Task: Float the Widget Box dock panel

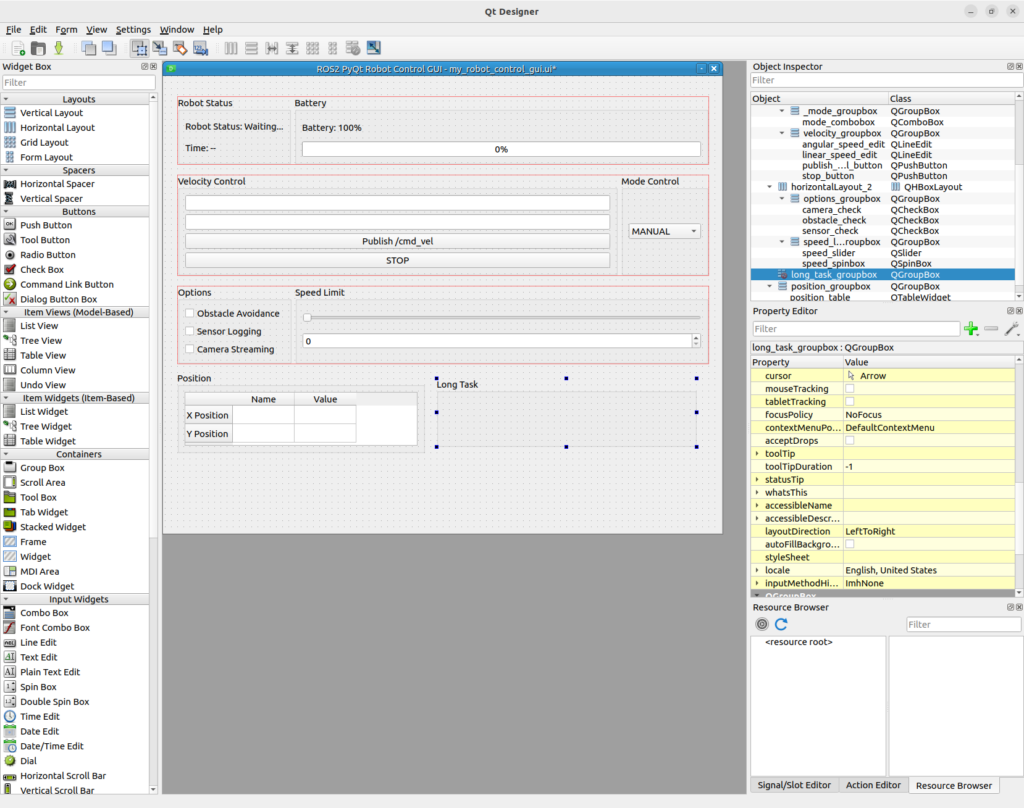Action: (x=144, y=66)
